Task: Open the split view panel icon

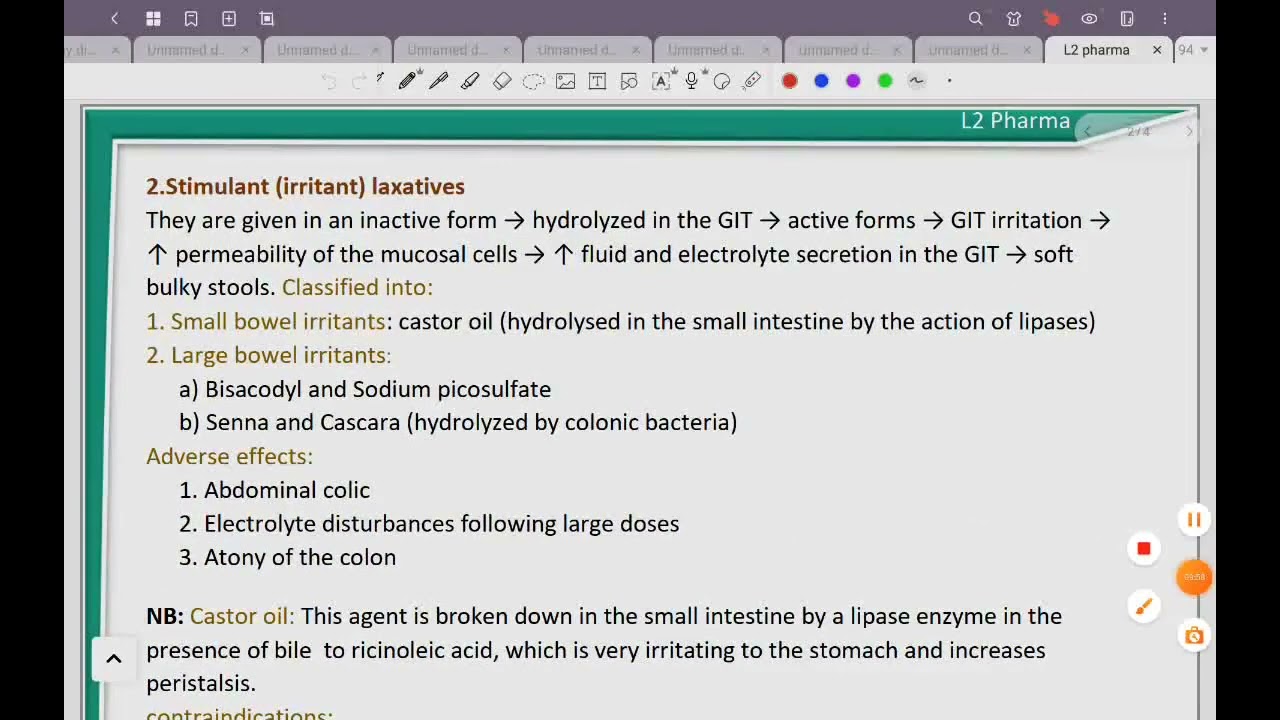Action: pyautogui.click(x=1127, y=18)
